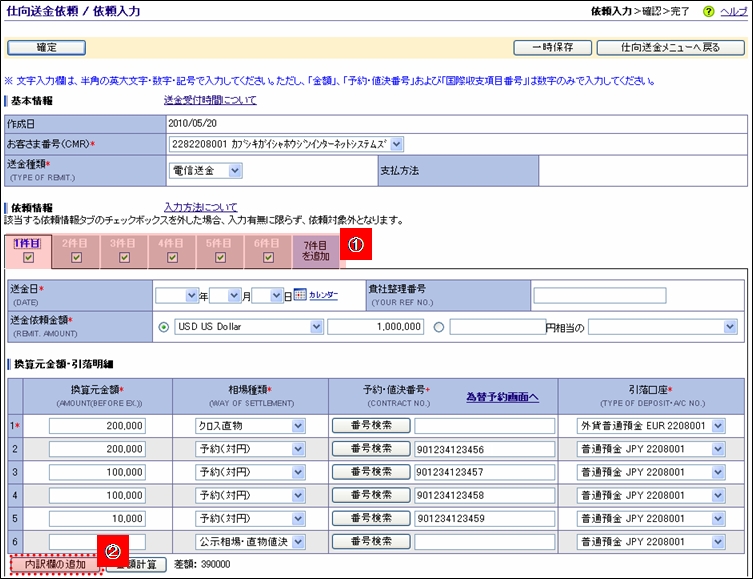Open row 1 クロス直物 dropdown
This screenshot has height=579, width=753.
[250, 426]
